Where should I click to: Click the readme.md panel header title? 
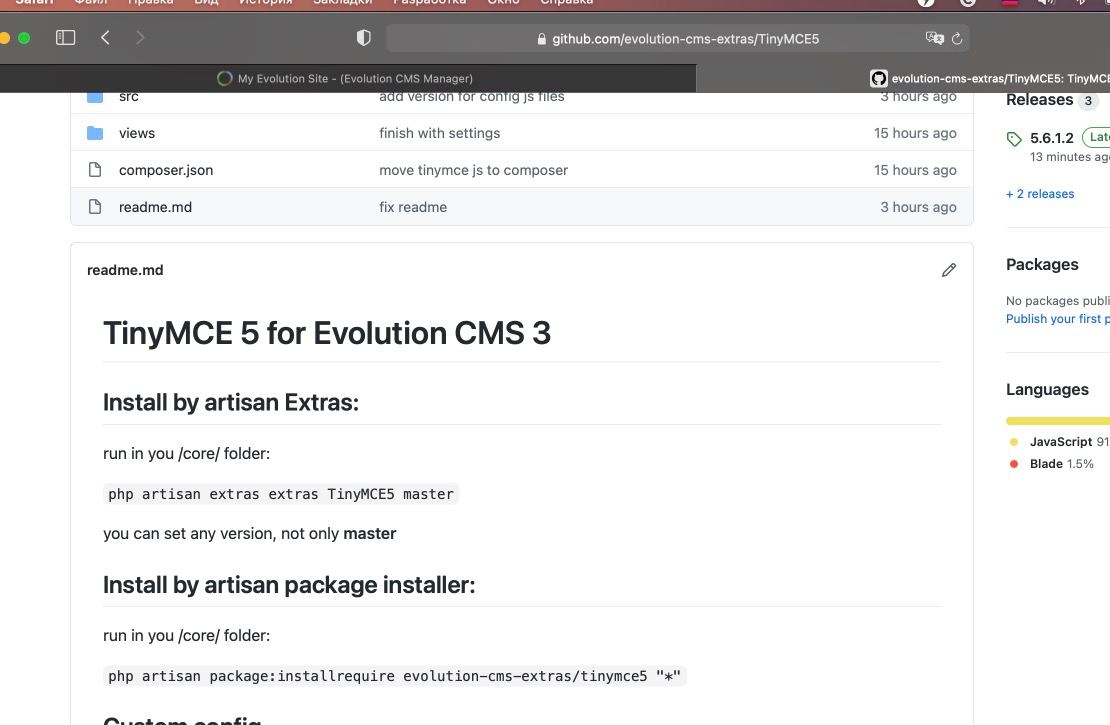(x=125, y=270)
